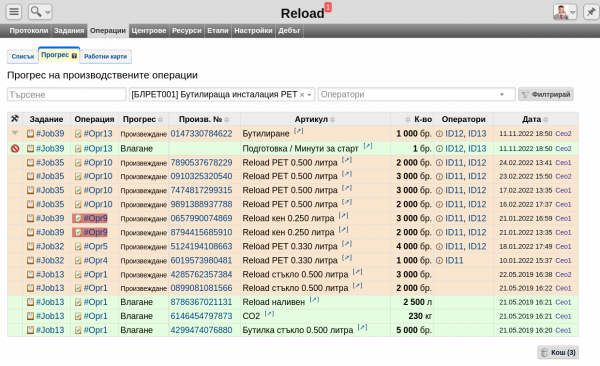Click the tools icon in table header

(15, 119)
